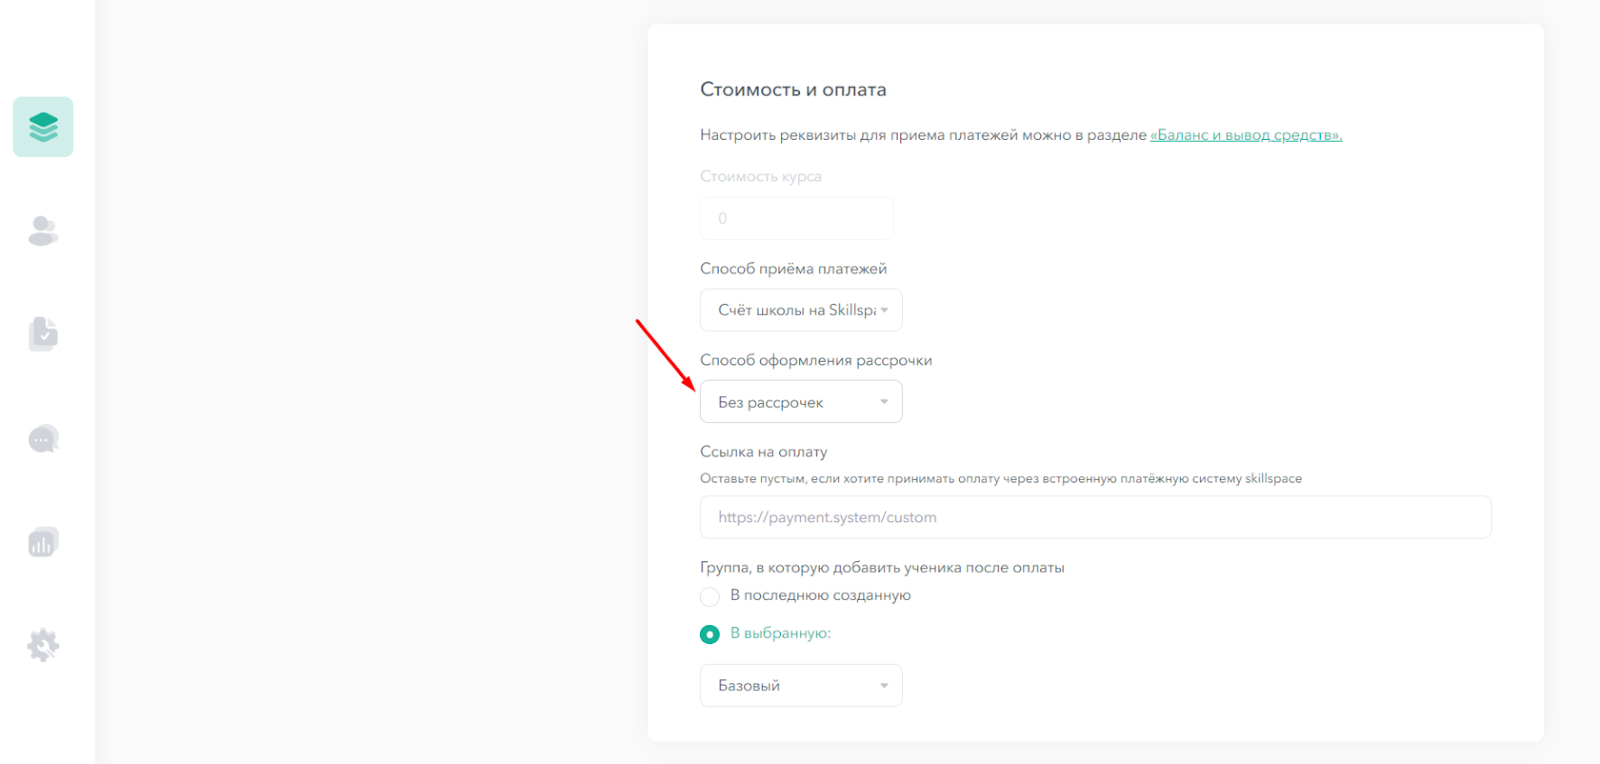1600x764 pixels.
Task: Open the 'Баланс и вывод средств' link
Action: (1246, 135)
